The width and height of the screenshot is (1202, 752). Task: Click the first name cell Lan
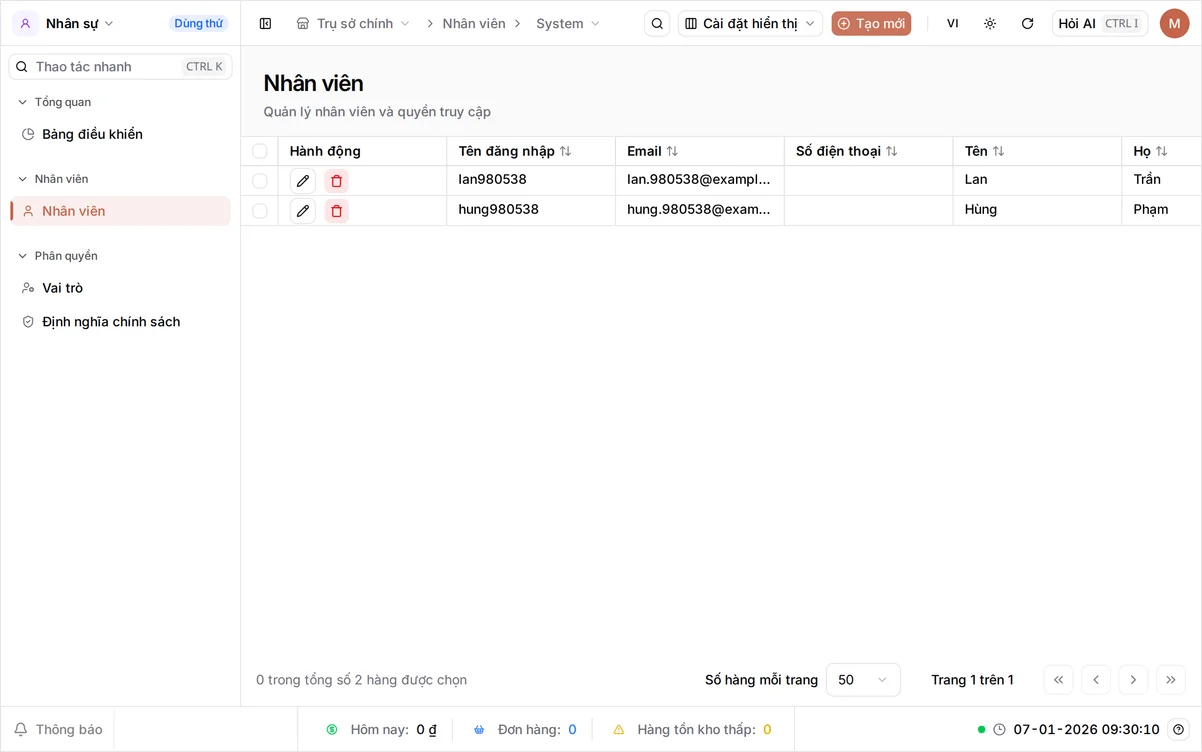click(x=1037, y=180)
